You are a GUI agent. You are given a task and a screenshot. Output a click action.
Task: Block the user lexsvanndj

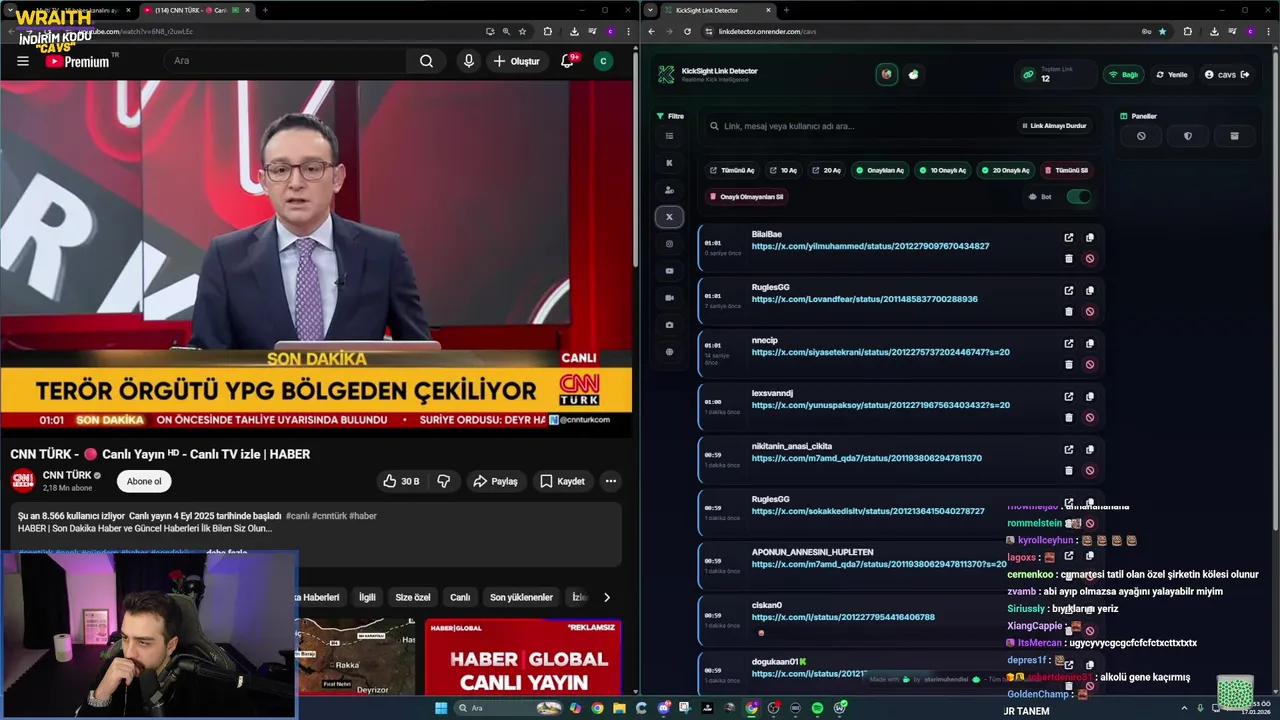pyautogui.click(x=1089, y=418)
